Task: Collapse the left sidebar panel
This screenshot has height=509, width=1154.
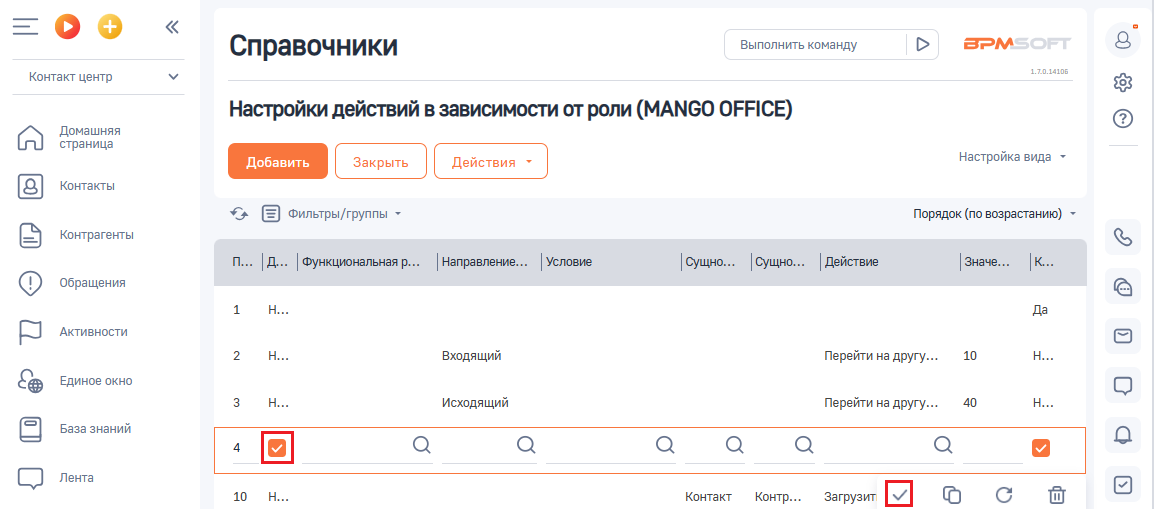Action: point(171,27)
